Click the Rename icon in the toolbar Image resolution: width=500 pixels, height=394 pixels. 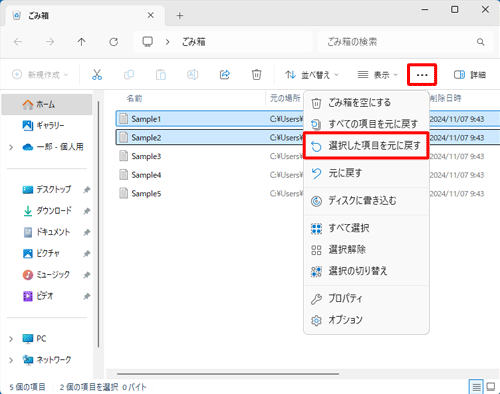coord(193,74)
